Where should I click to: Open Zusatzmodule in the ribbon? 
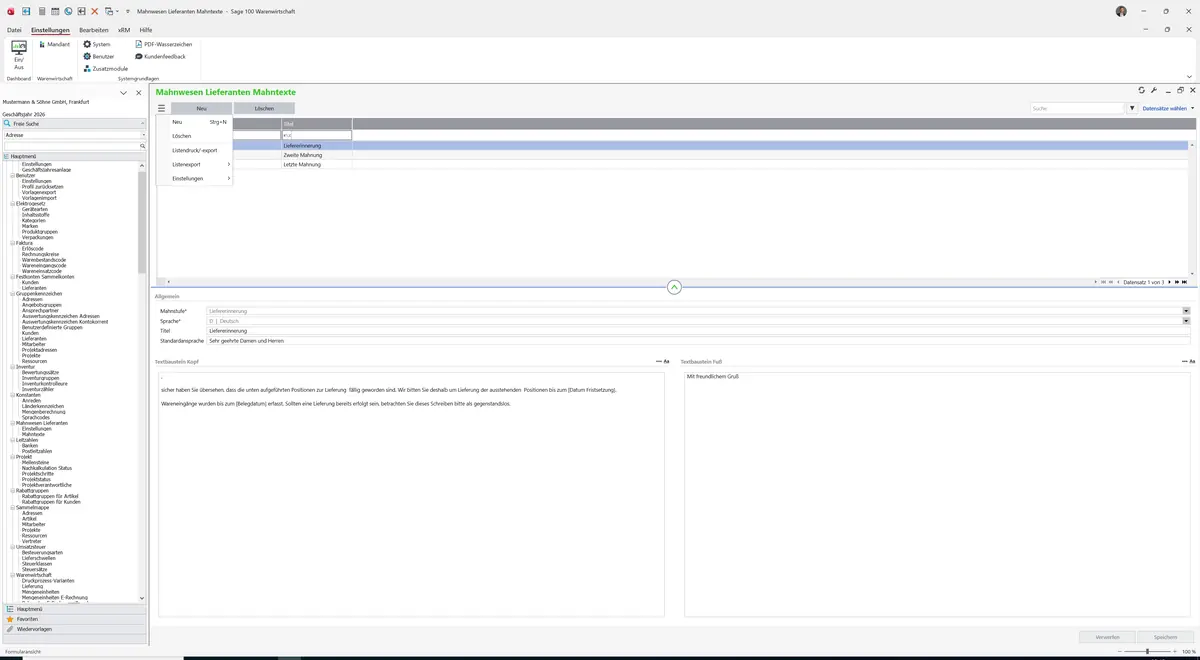tap(87, 68)
